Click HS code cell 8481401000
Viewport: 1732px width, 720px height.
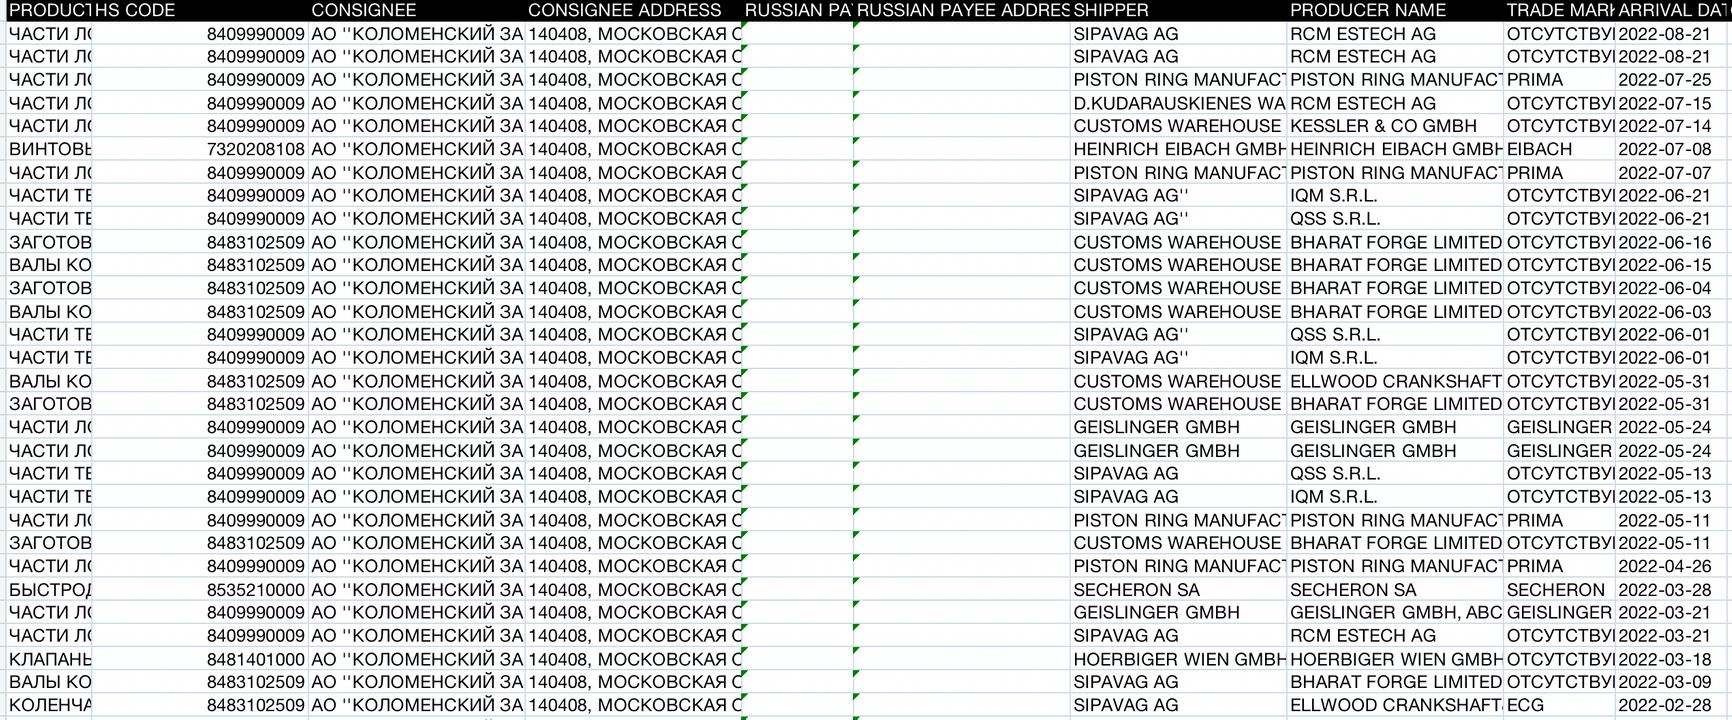click(255, 659)
